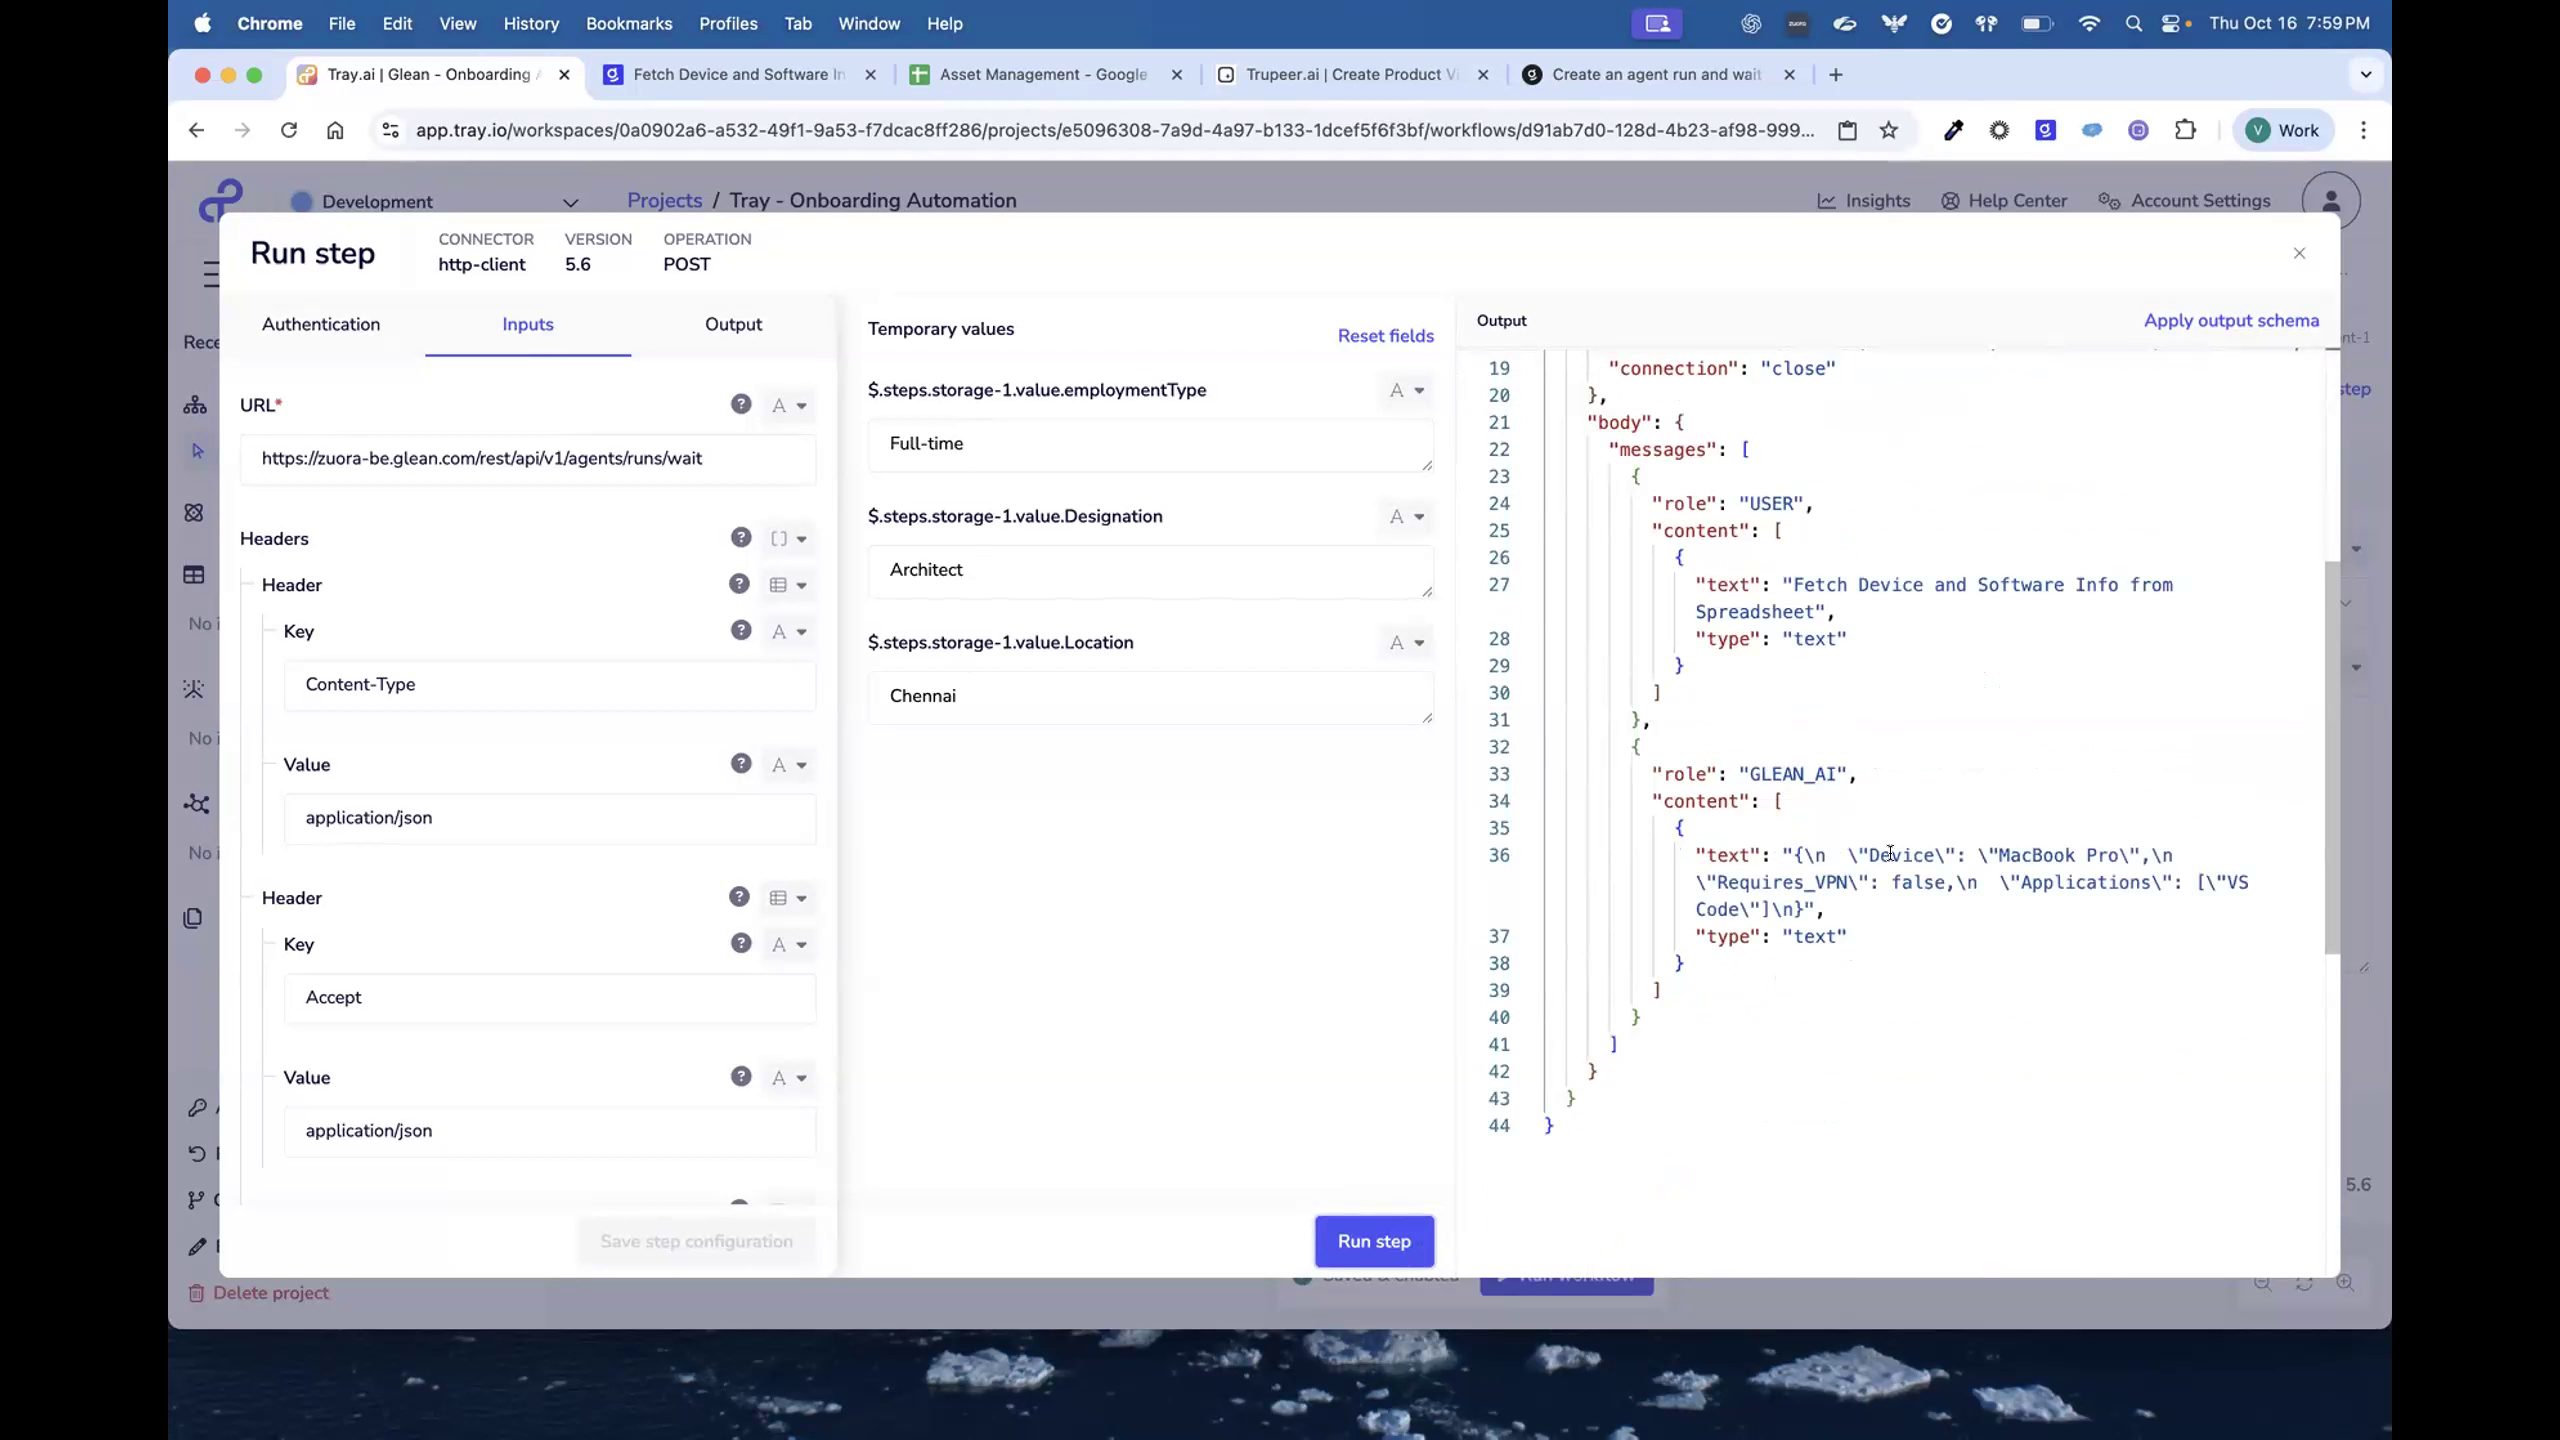2560x1440 pixels.
Task: Click the user avatar in the top right
Action: point(2330,200)
